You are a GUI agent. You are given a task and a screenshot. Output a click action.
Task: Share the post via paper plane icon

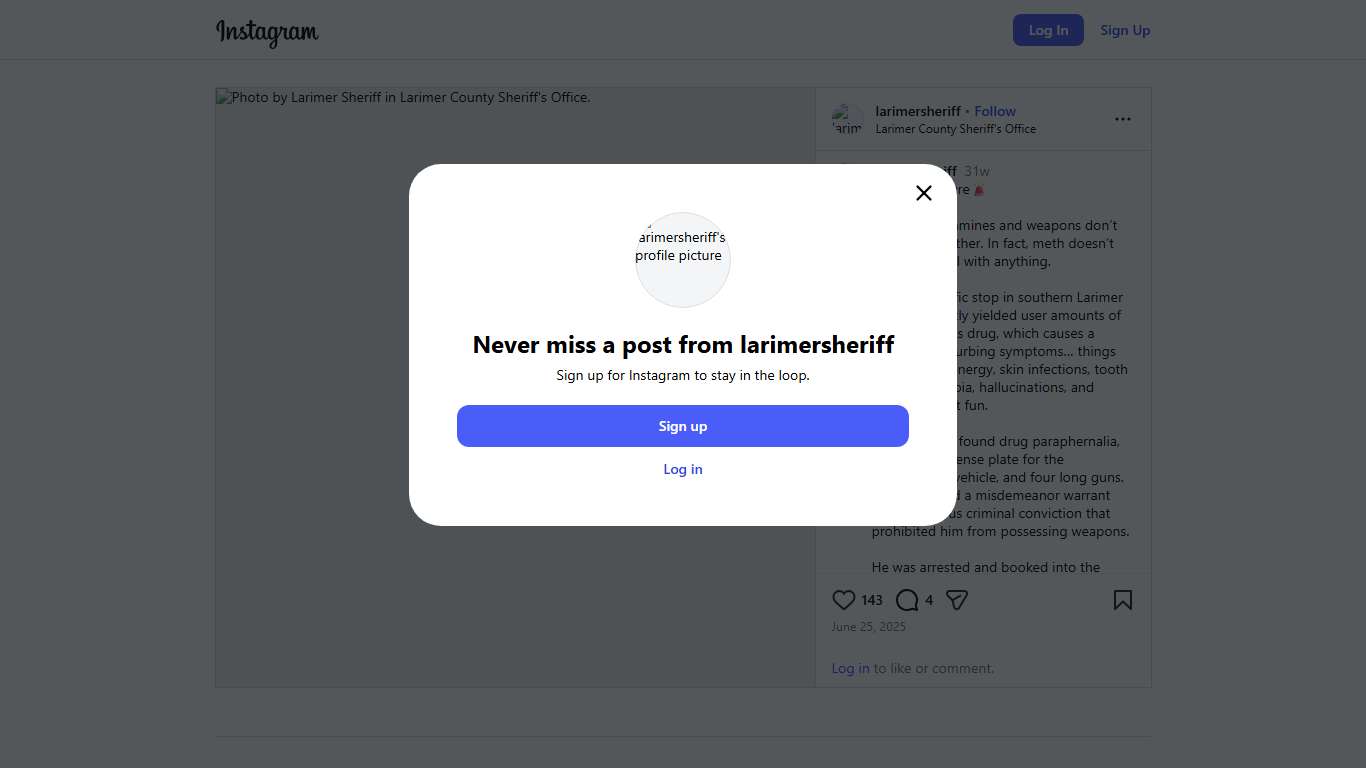[x=957, y=600]
